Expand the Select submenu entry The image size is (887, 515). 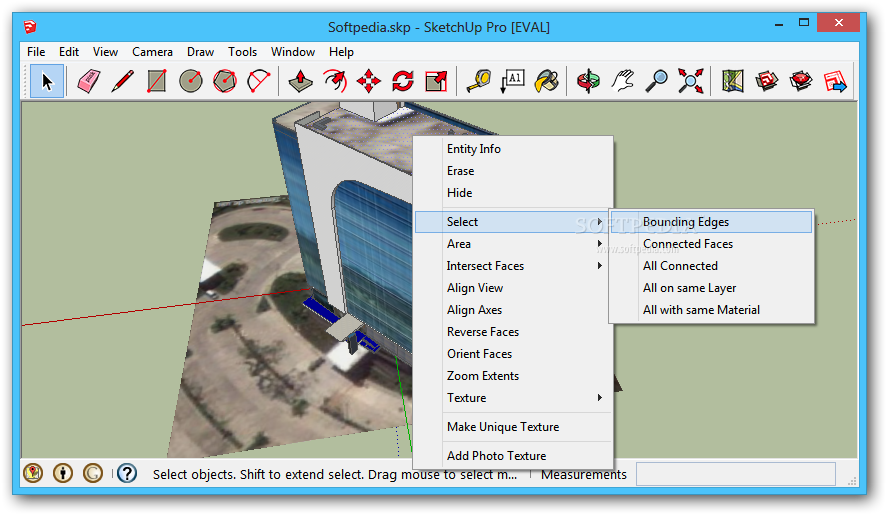coord(514,222)
